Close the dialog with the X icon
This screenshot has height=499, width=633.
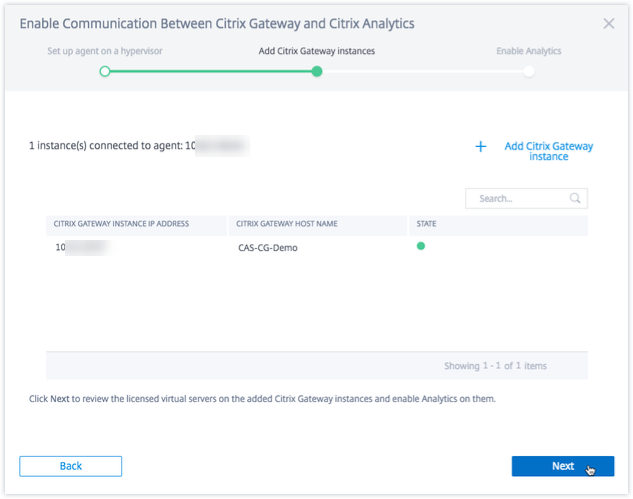pos(609,23)
